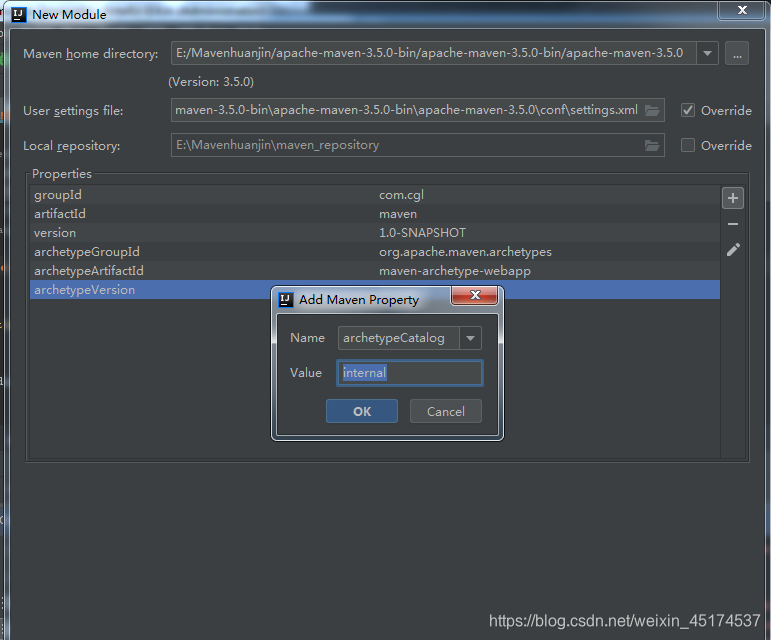Click Maven home directory path field
771x640 pixels.
point(434,54)
